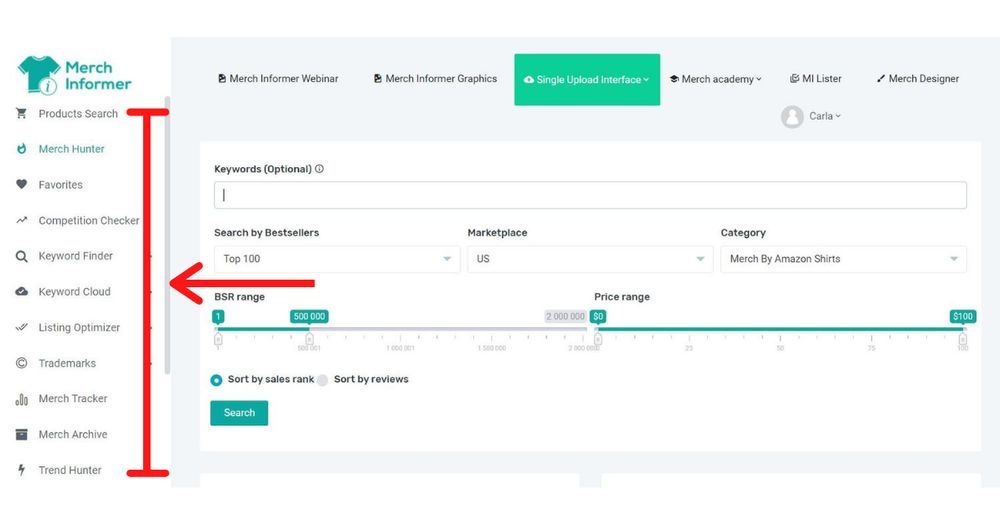Open Listing Optimizer from the sidebar

click(79, 327)
